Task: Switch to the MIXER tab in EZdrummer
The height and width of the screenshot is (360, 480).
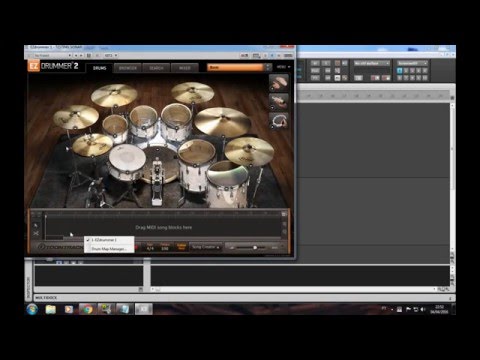Action: pos(185,68)
